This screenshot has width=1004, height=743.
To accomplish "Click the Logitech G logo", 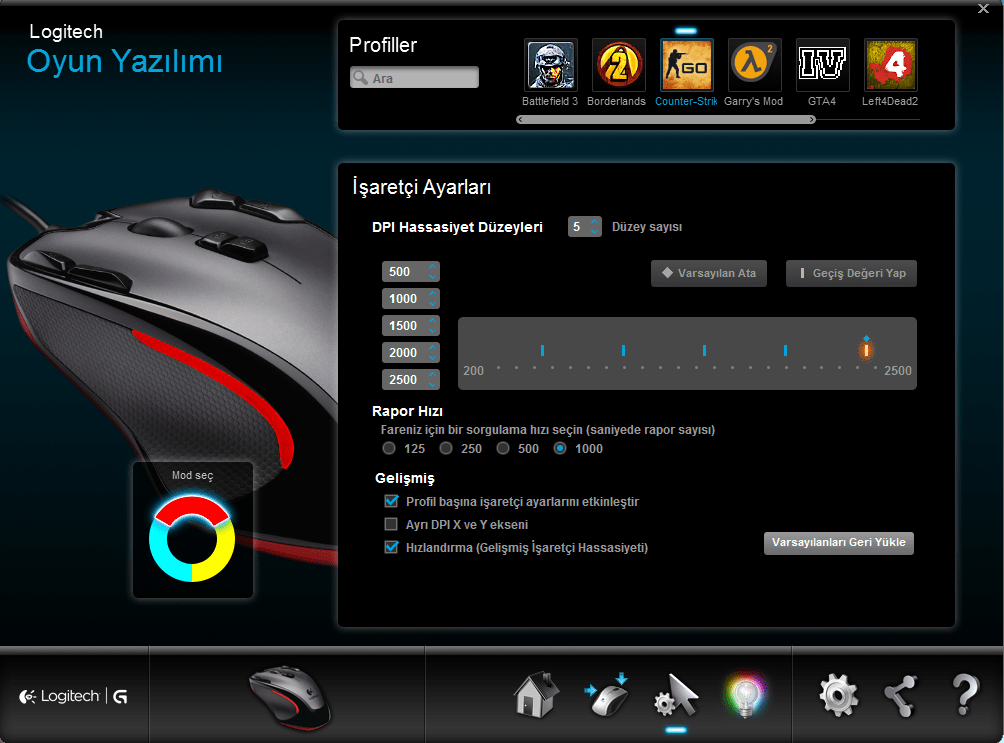I will tap(74, 694).
